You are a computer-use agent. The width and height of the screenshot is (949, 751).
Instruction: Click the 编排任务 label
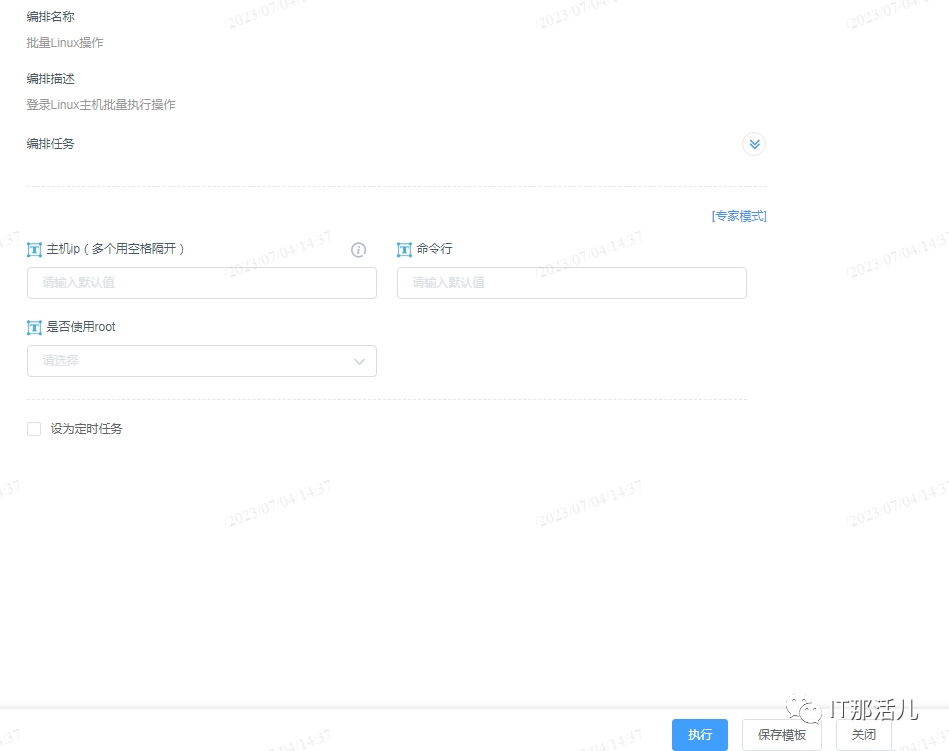(x=50, y=144)
